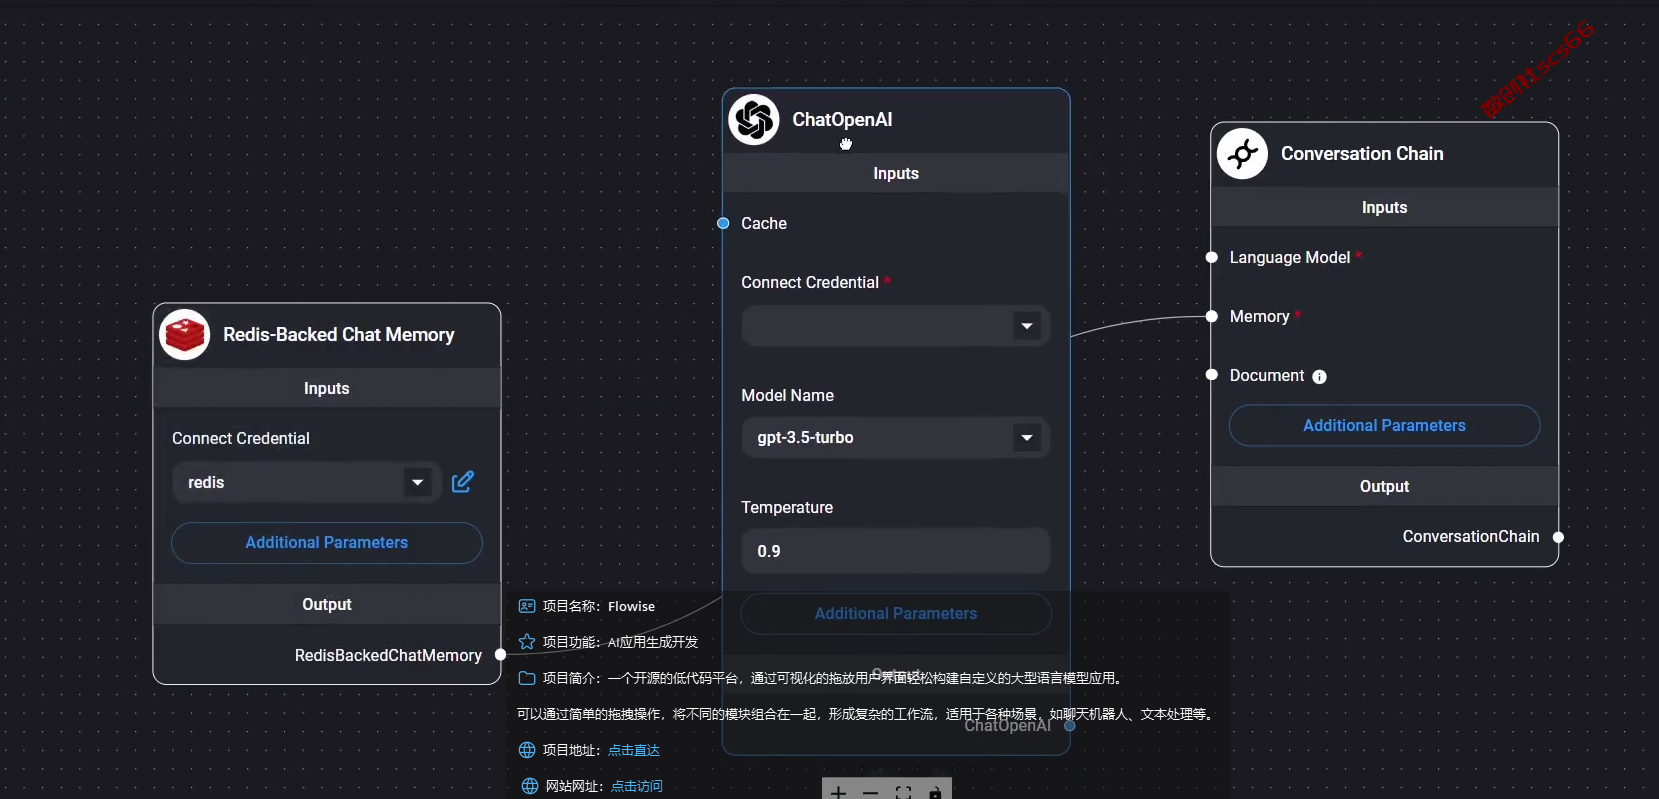Select the Conversation Chain node title
1659x799 pixels.
1362,154
